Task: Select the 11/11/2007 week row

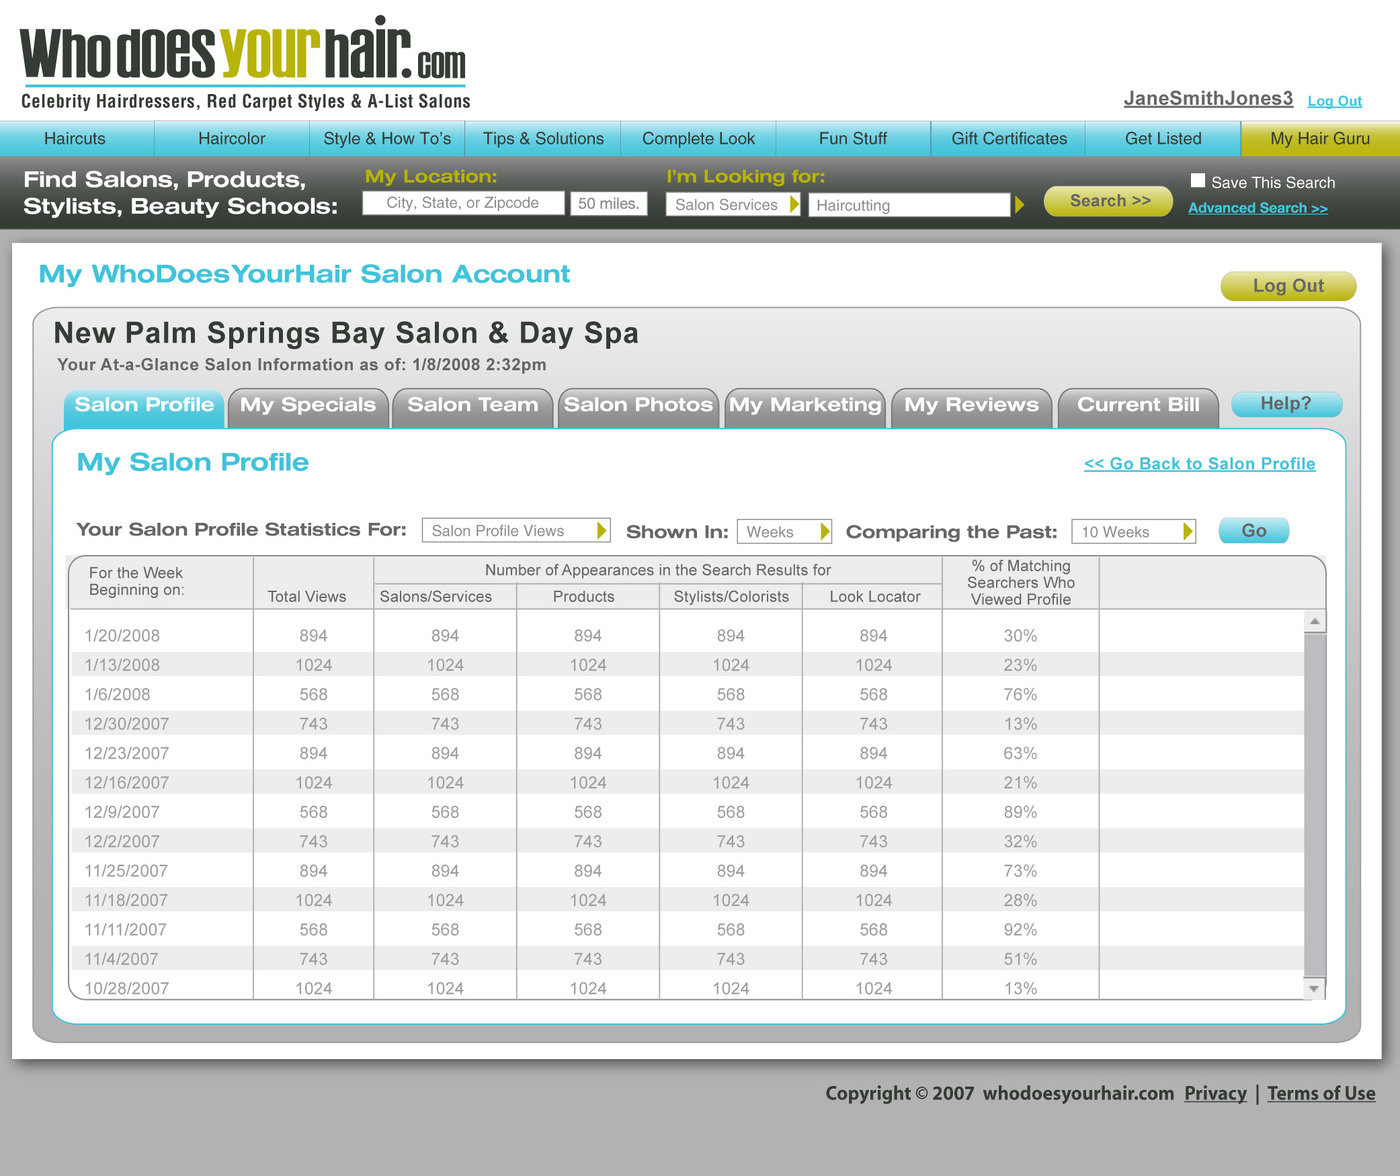Action: click(687, 930)
